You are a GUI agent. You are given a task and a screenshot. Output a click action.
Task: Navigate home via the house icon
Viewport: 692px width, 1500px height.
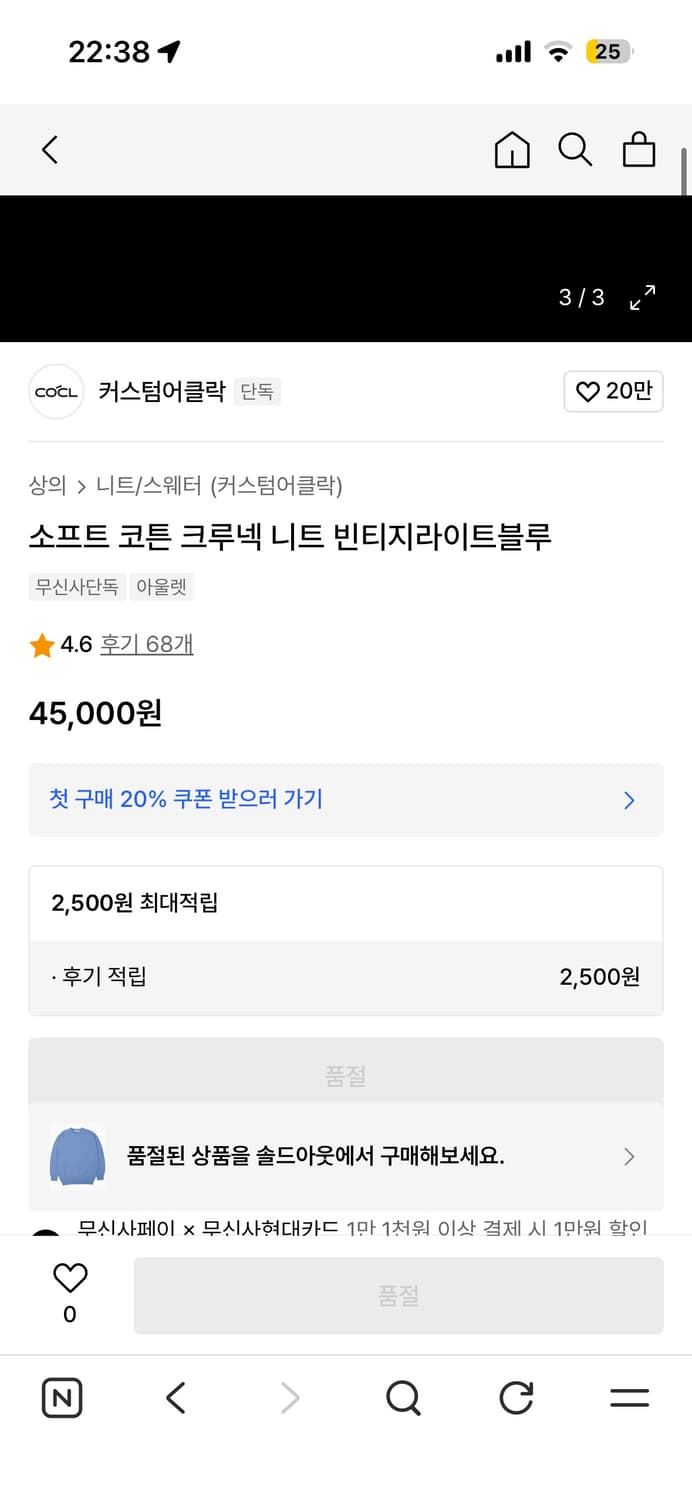(x=512, y=150)
